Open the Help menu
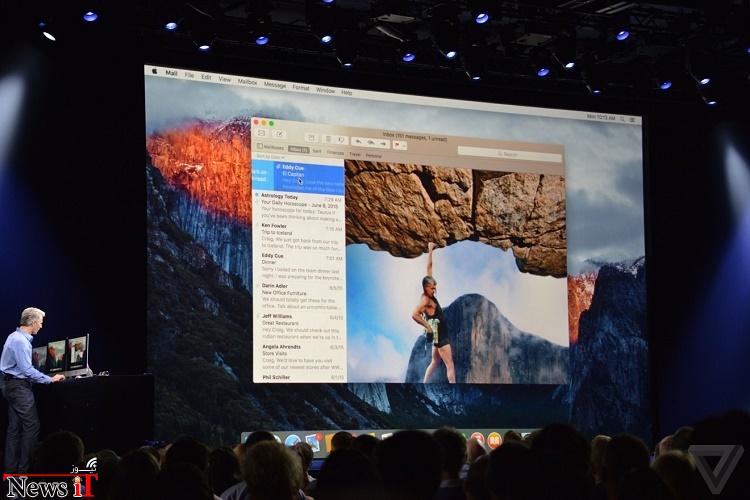This screenshot has height=500, width=750. coord(347,92)
